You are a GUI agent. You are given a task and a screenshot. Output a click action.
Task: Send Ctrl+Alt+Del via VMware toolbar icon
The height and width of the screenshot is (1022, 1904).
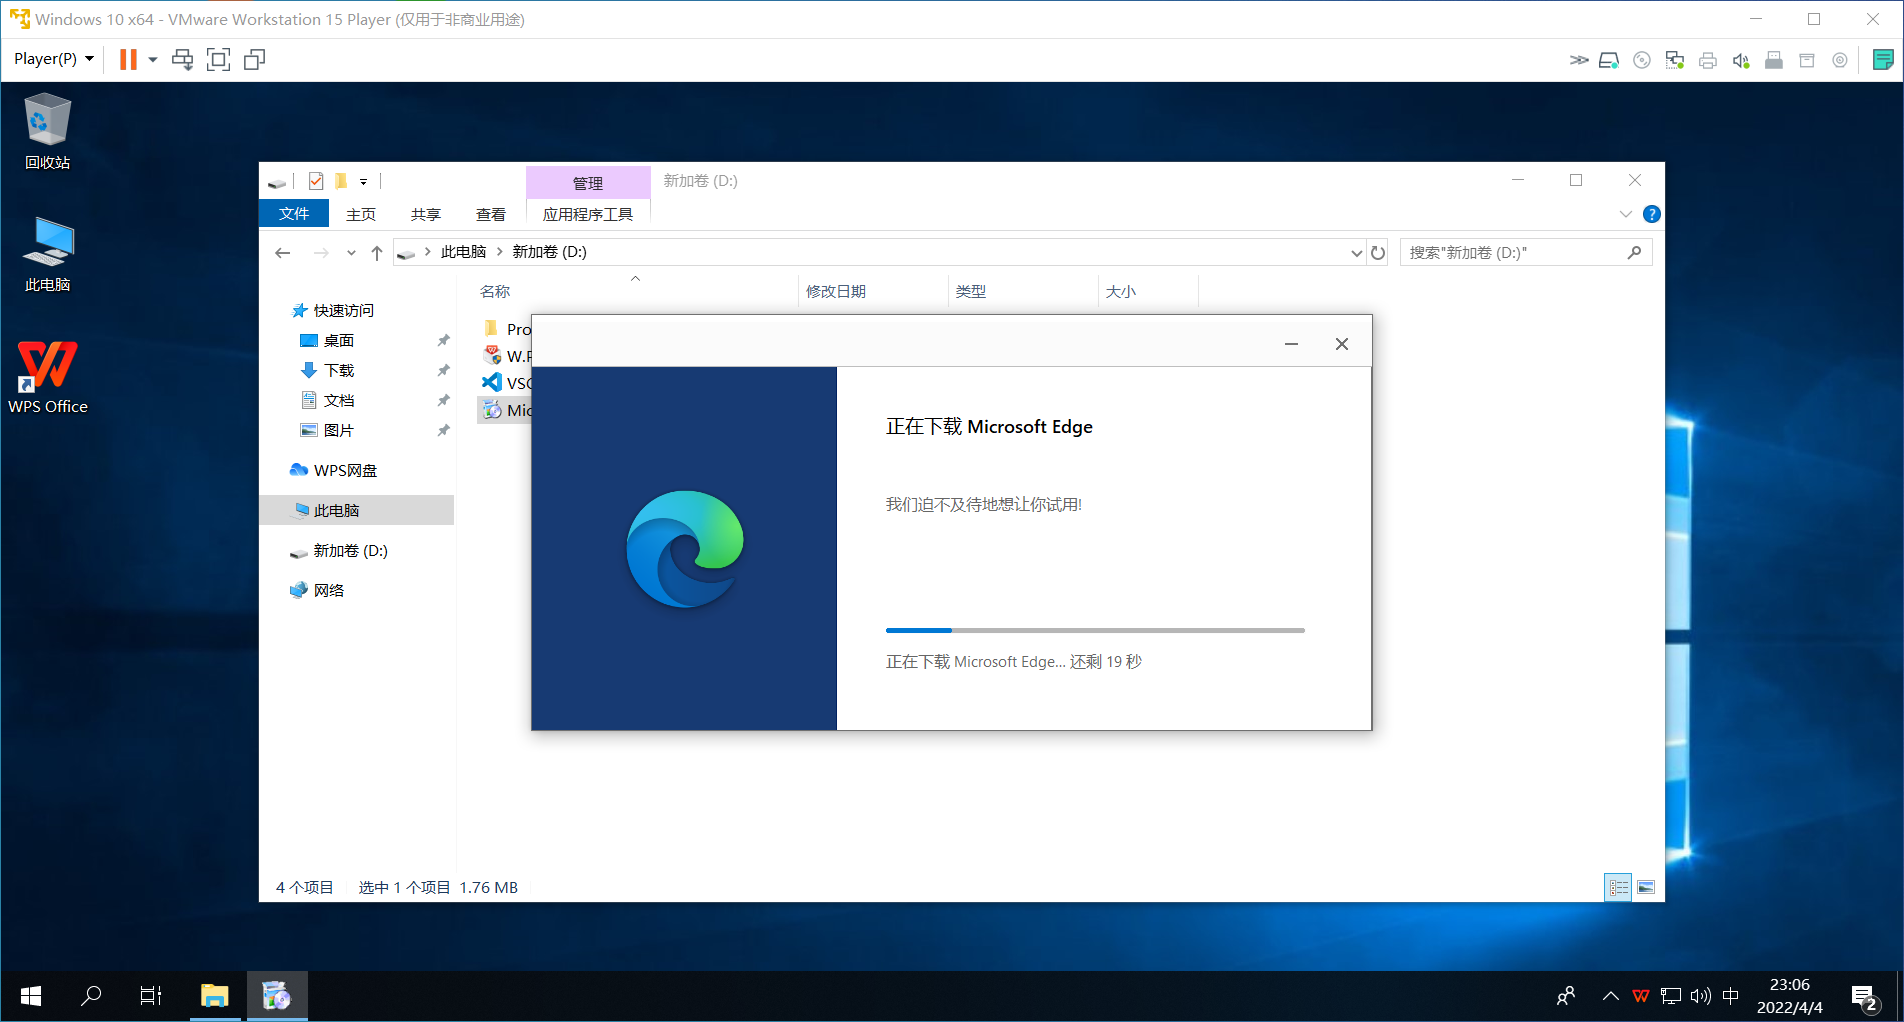[x=182, y=59]
